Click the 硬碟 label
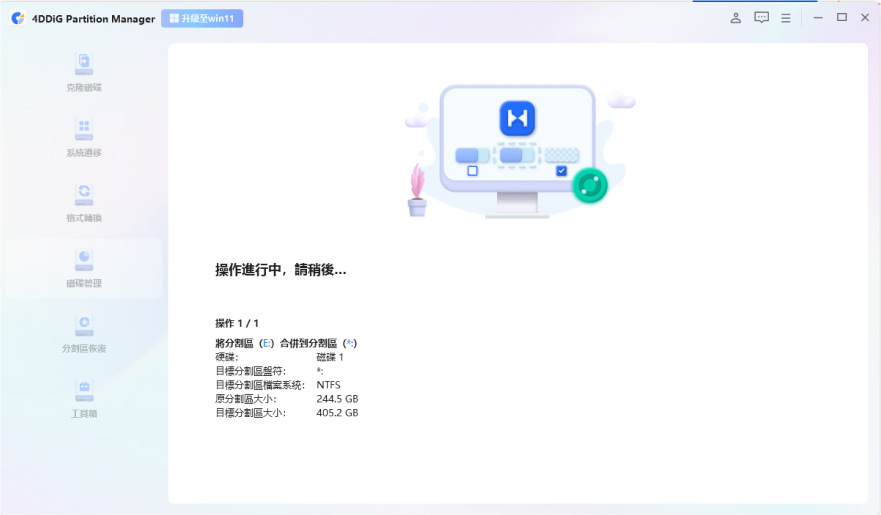Viewport: 881px width, 515px height. 227,357
